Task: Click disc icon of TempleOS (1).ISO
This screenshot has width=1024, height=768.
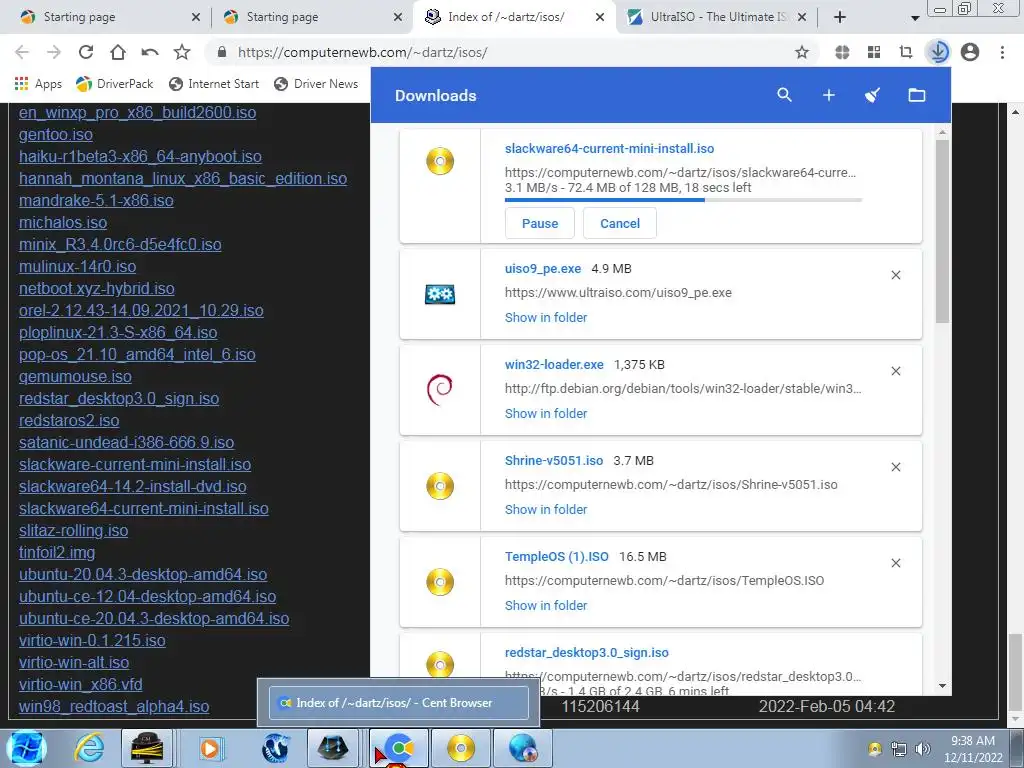Action: [x=440, y=582]
